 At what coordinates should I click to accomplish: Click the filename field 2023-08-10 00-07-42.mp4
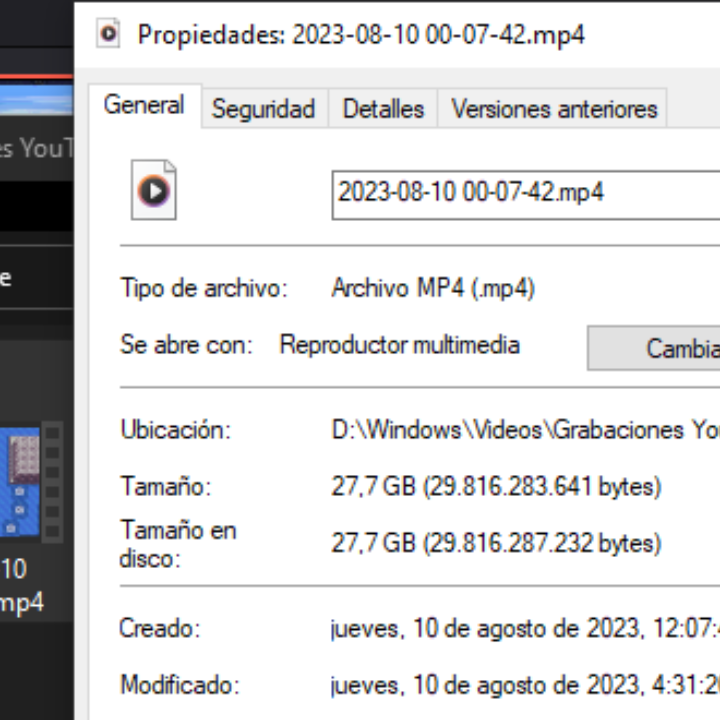(x=526, y=195)
